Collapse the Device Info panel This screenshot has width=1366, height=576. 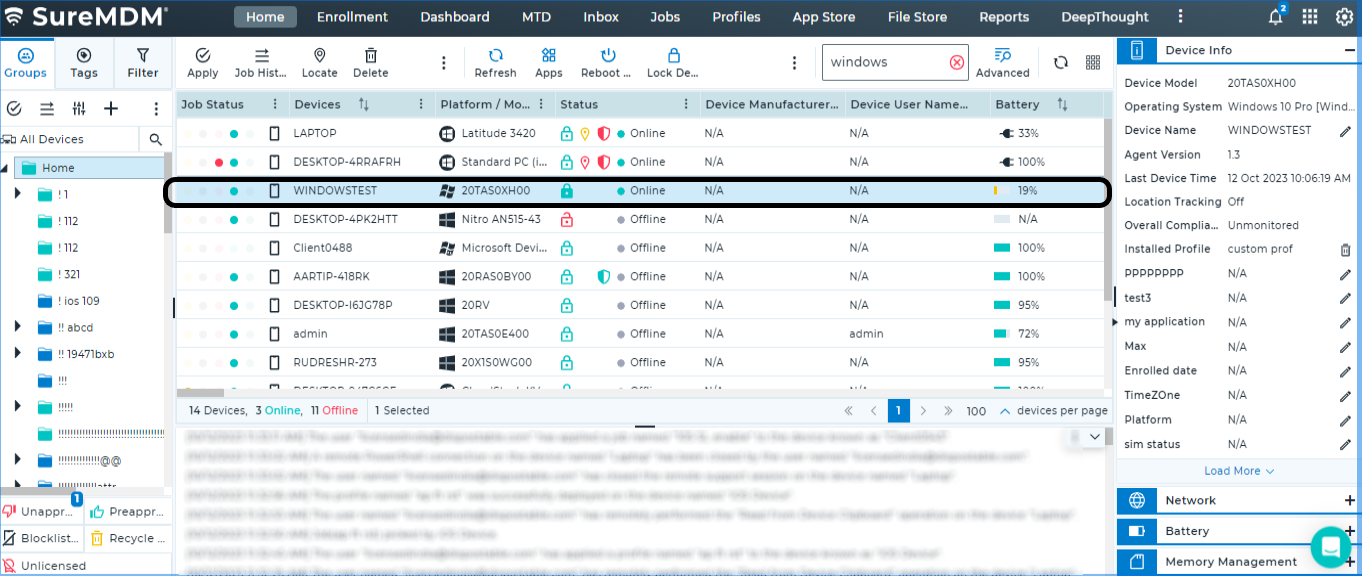1350,50
